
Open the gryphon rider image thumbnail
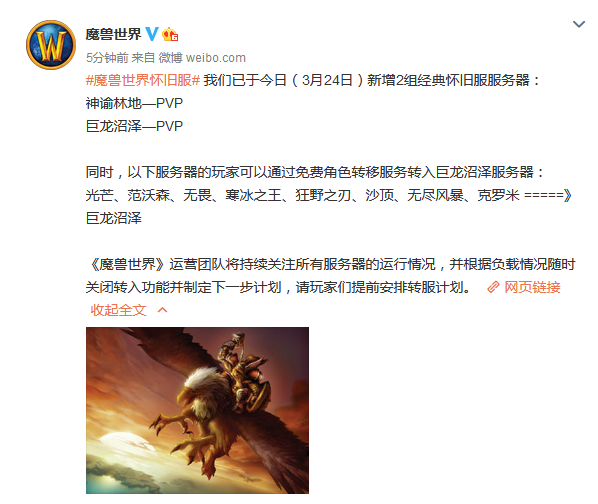[x=197, y=410]
